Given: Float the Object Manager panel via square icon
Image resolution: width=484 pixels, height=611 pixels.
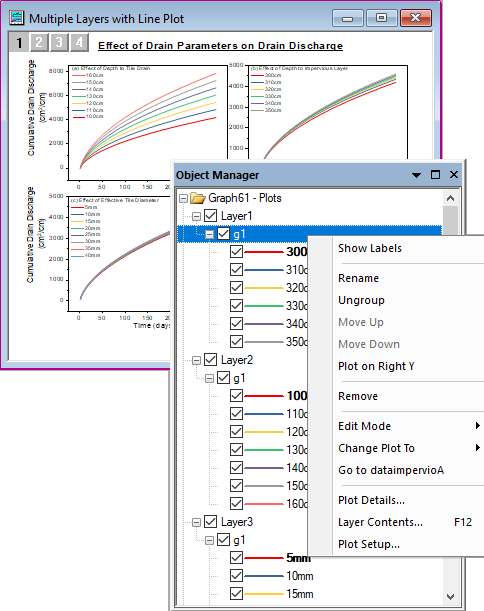Looking at the screenshot, I should (x=435, y=175).
